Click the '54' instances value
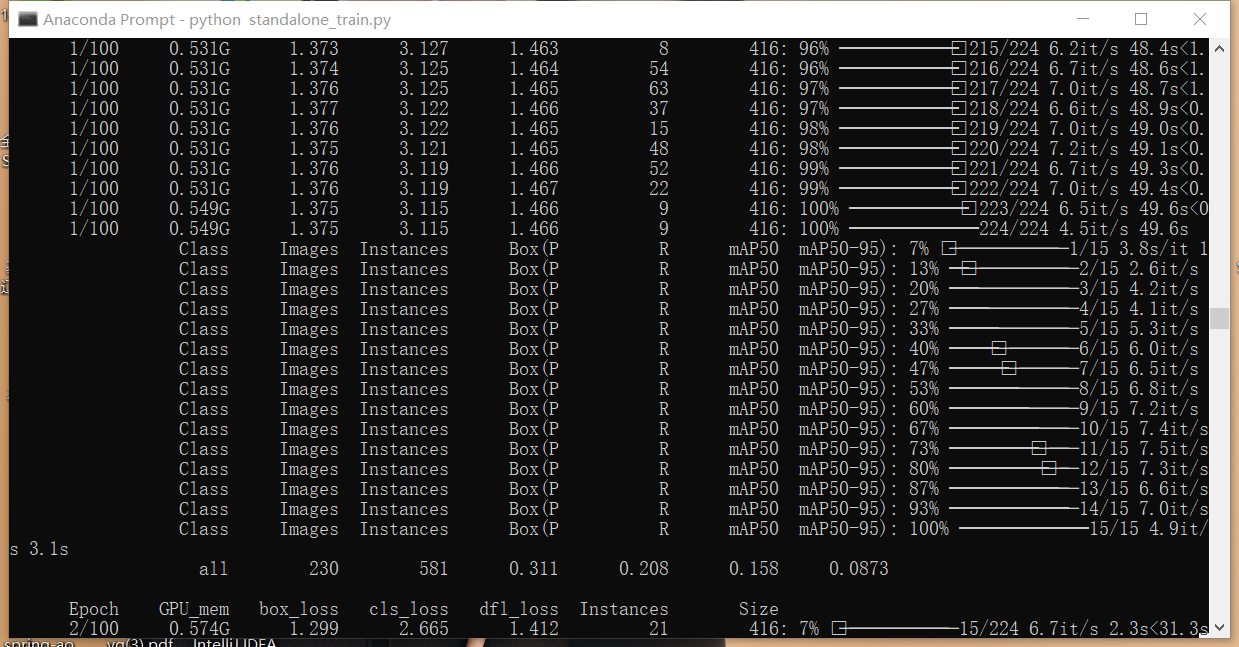The image size is (1239, 647). (659, 69)
